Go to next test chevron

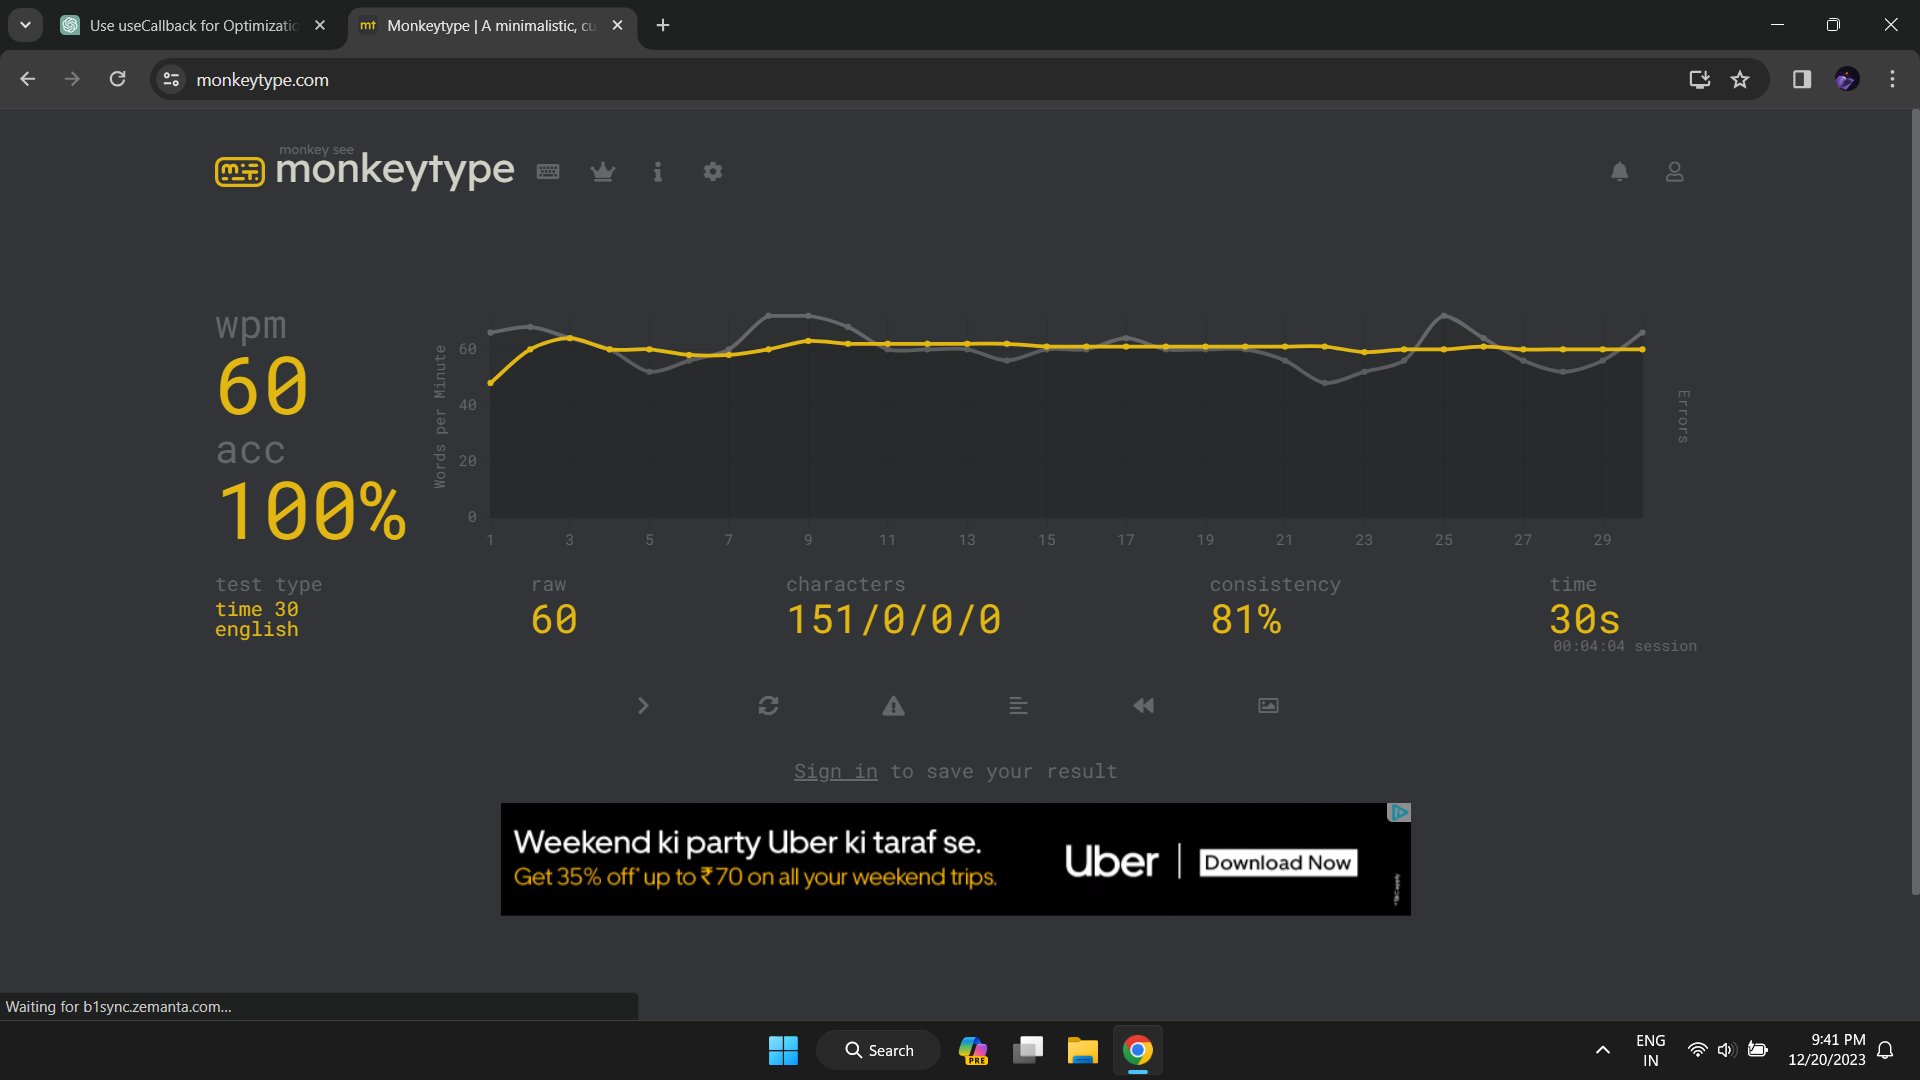tap(643, 706)
